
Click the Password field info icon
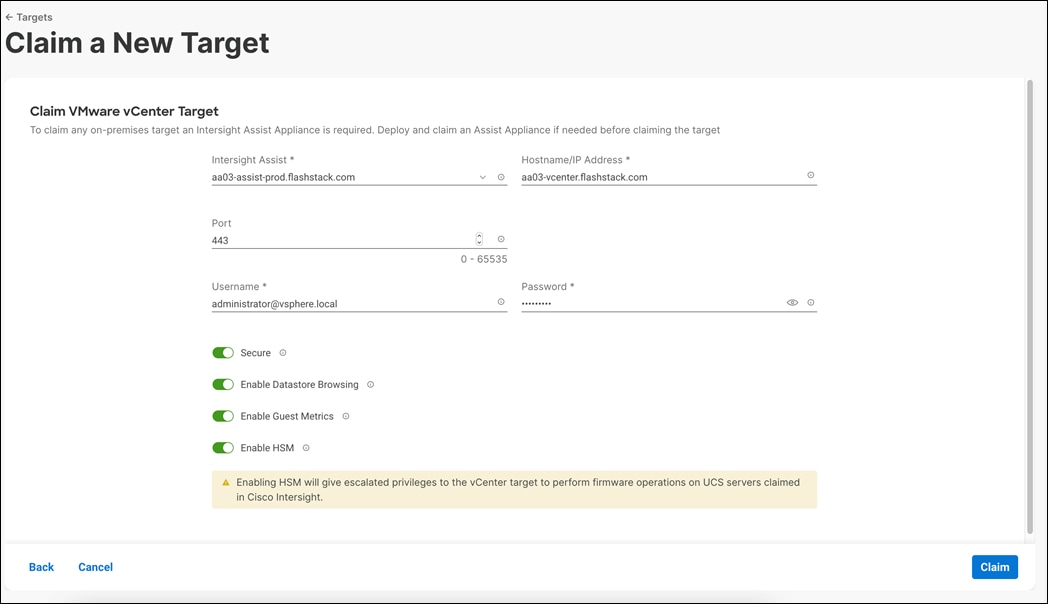tap(811, 302)
